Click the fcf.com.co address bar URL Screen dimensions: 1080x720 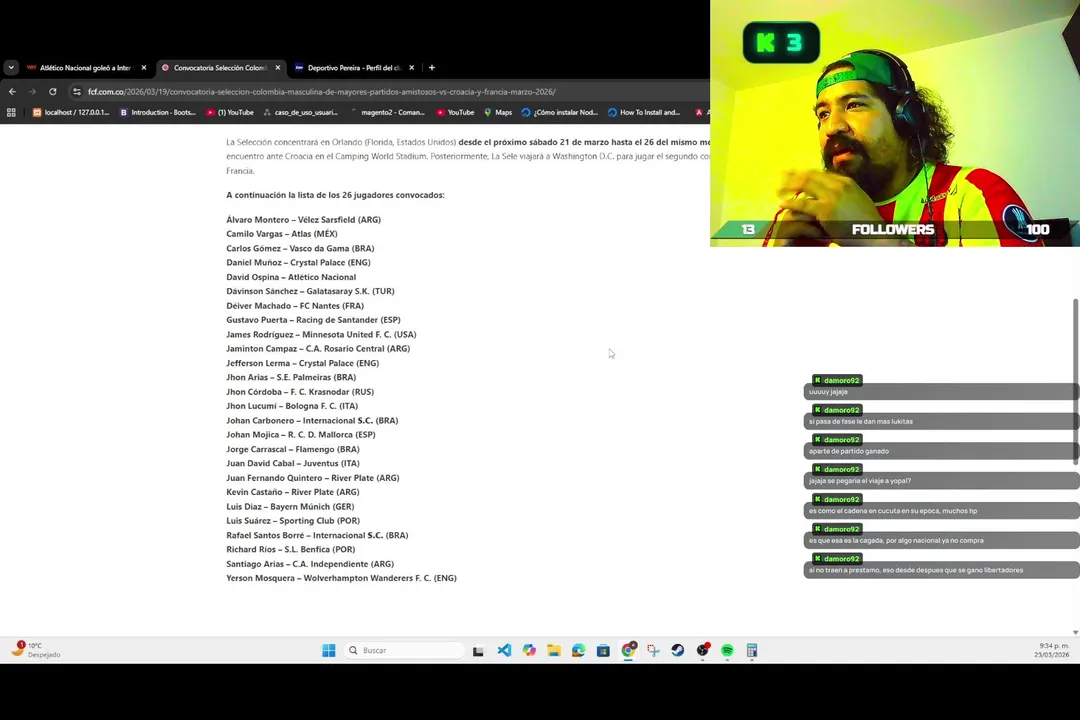(x=322, y=92)
